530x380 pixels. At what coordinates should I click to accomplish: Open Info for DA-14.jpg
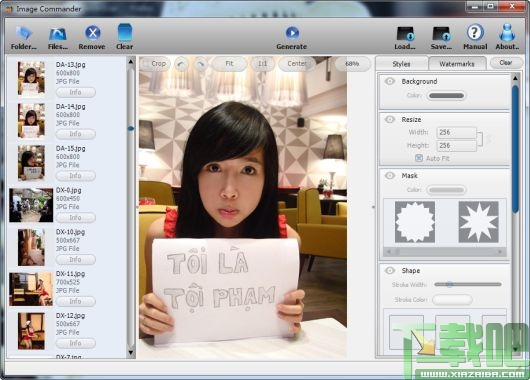coord(75,134)
